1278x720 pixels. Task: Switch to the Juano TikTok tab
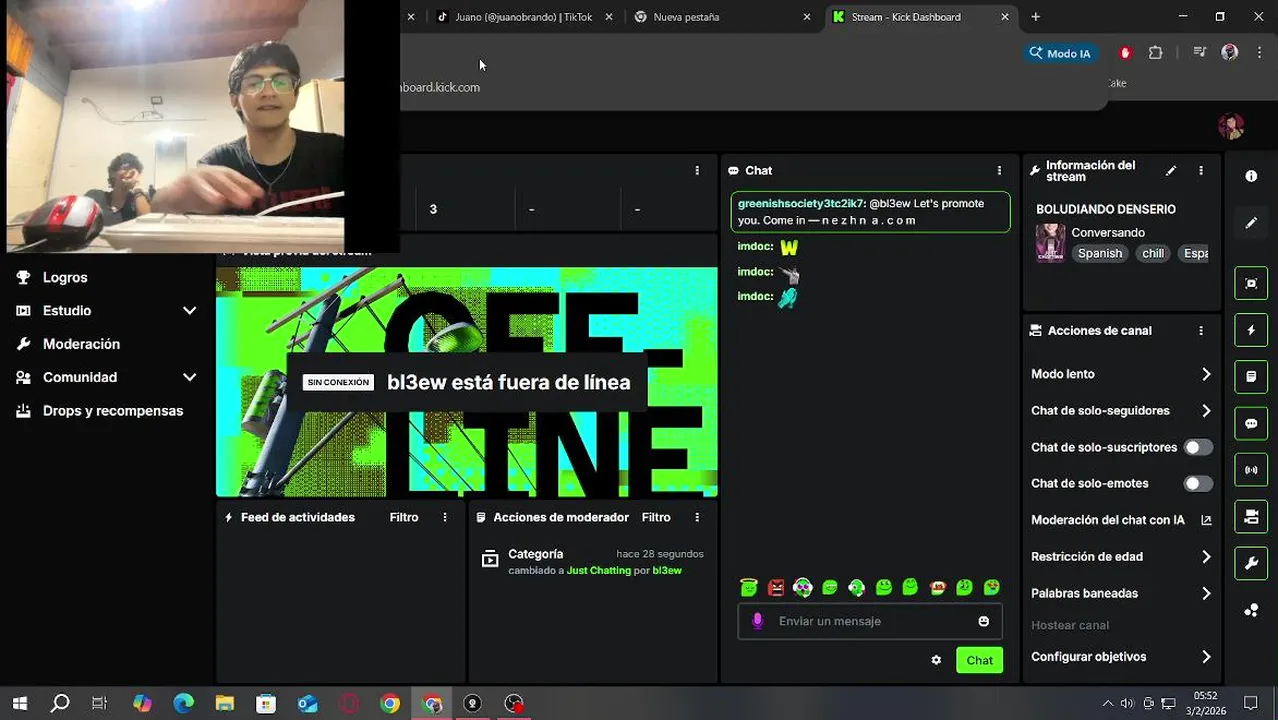[x=523, y=17]
